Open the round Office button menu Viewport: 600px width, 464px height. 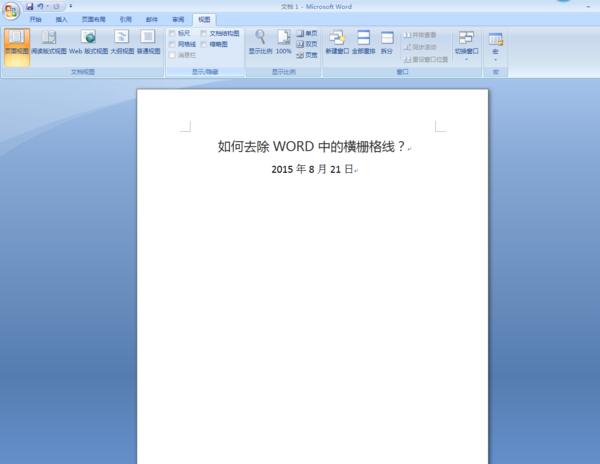[x=11, y=11]
